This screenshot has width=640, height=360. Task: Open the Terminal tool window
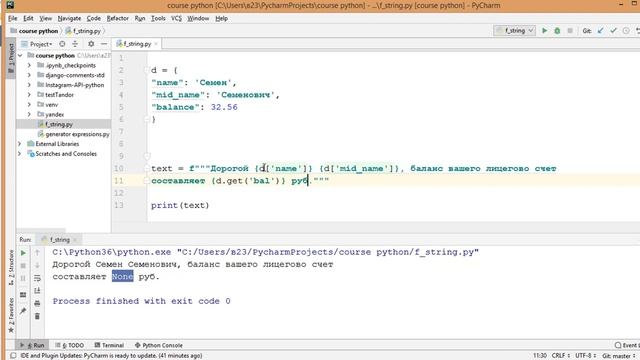click(x=109, y=345)
